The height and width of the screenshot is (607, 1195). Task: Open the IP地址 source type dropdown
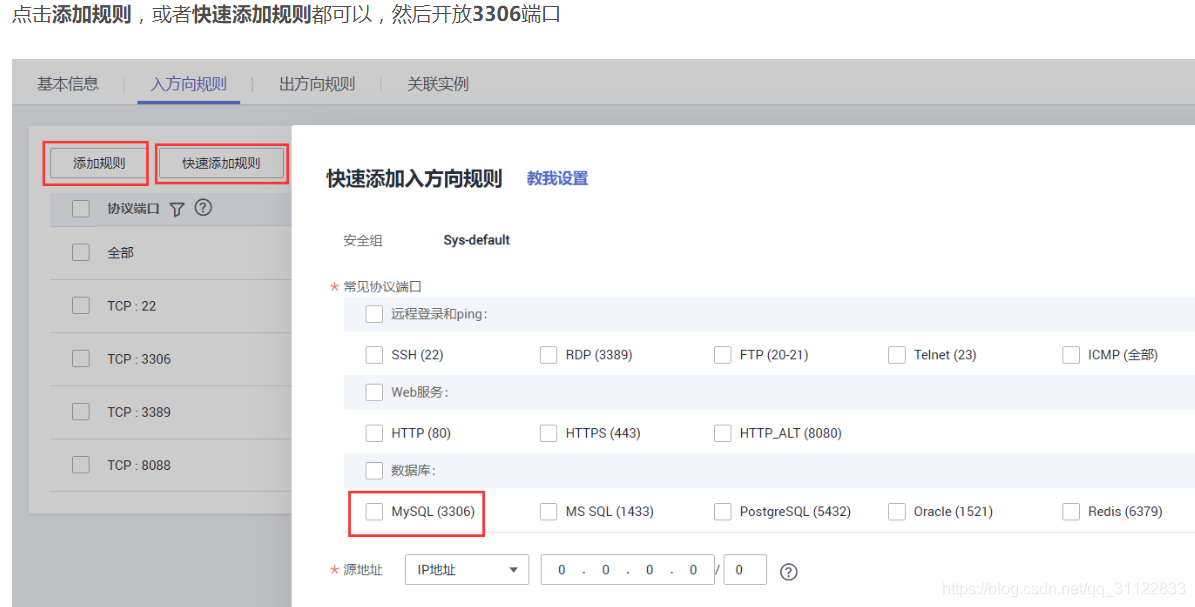[466, 569]
